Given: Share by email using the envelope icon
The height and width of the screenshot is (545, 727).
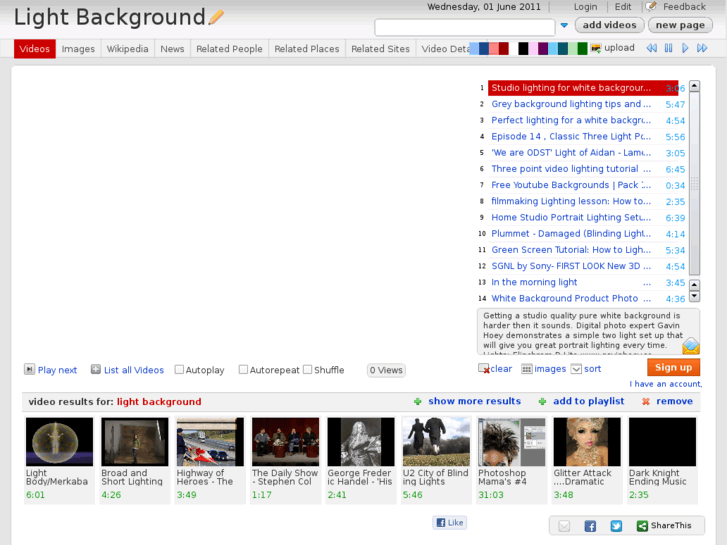Looking at the screenshot, I should click(x=564, y=526).
